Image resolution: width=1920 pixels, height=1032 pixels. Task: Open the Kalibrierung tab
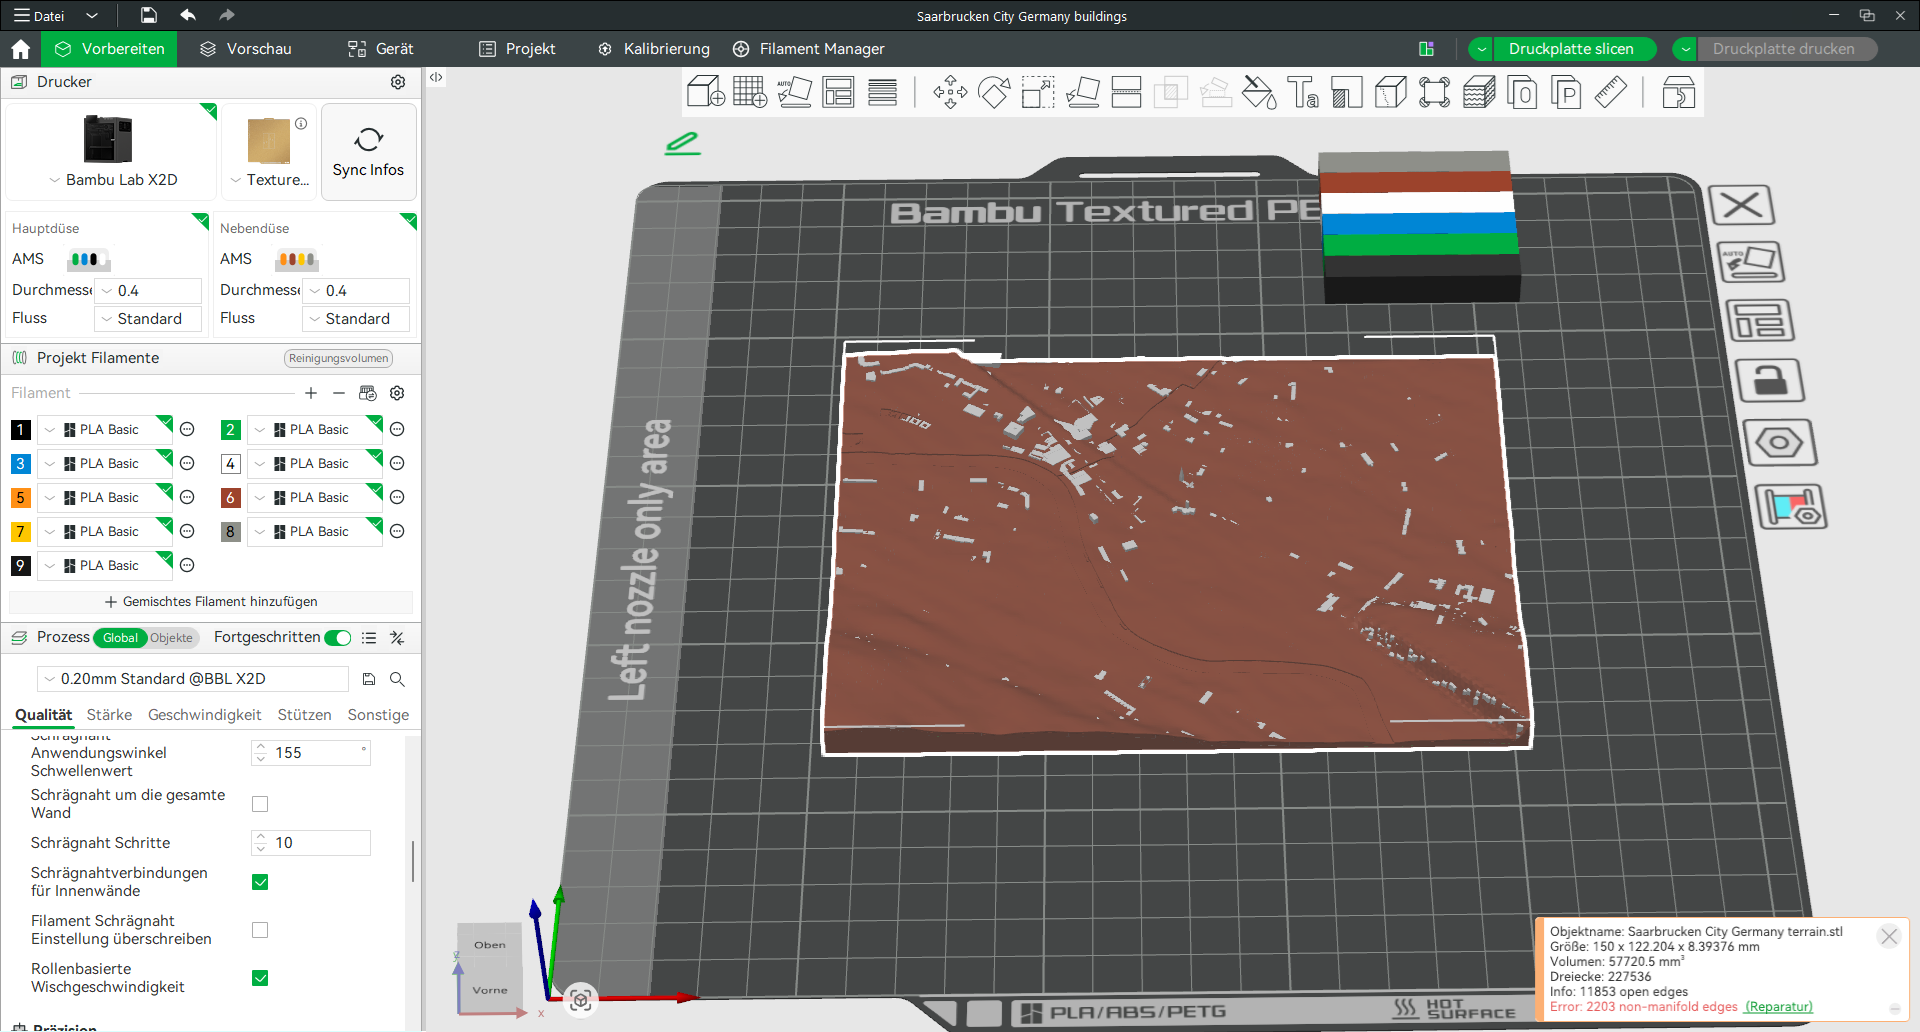tap(654, 49)
